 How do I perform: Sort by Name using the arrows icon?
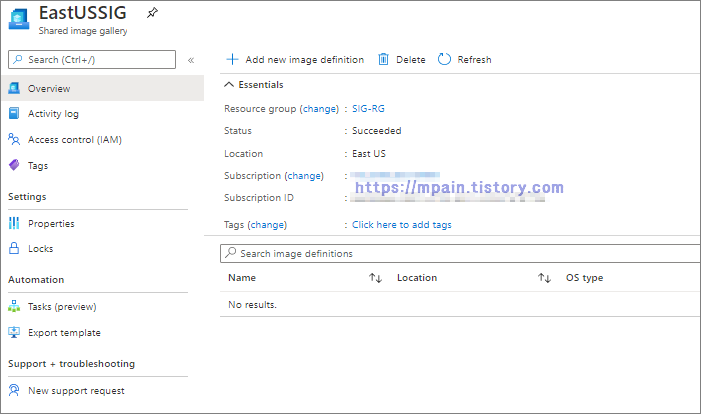(x=375, y=278)
